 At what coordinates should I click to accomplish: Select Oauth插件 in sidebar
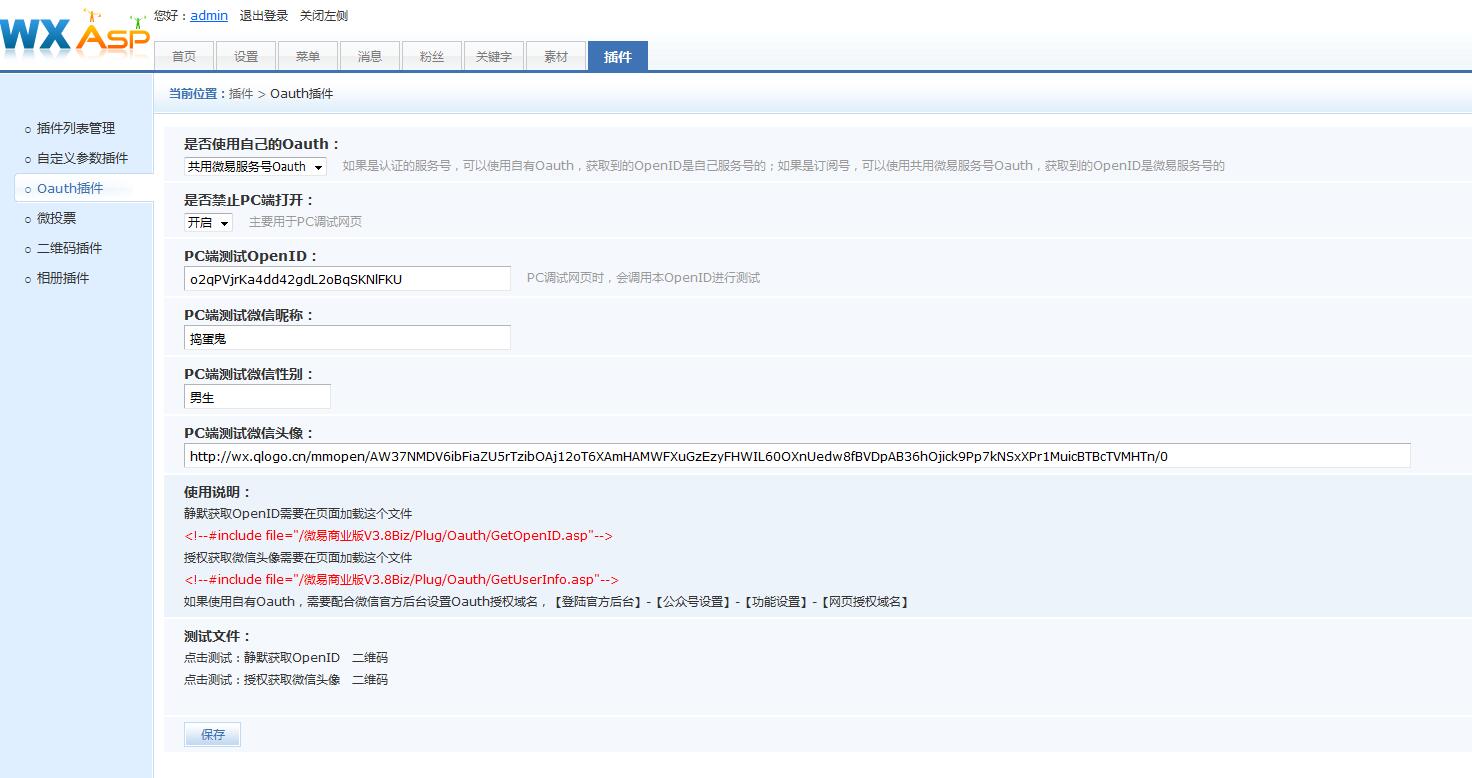(70, 188)
